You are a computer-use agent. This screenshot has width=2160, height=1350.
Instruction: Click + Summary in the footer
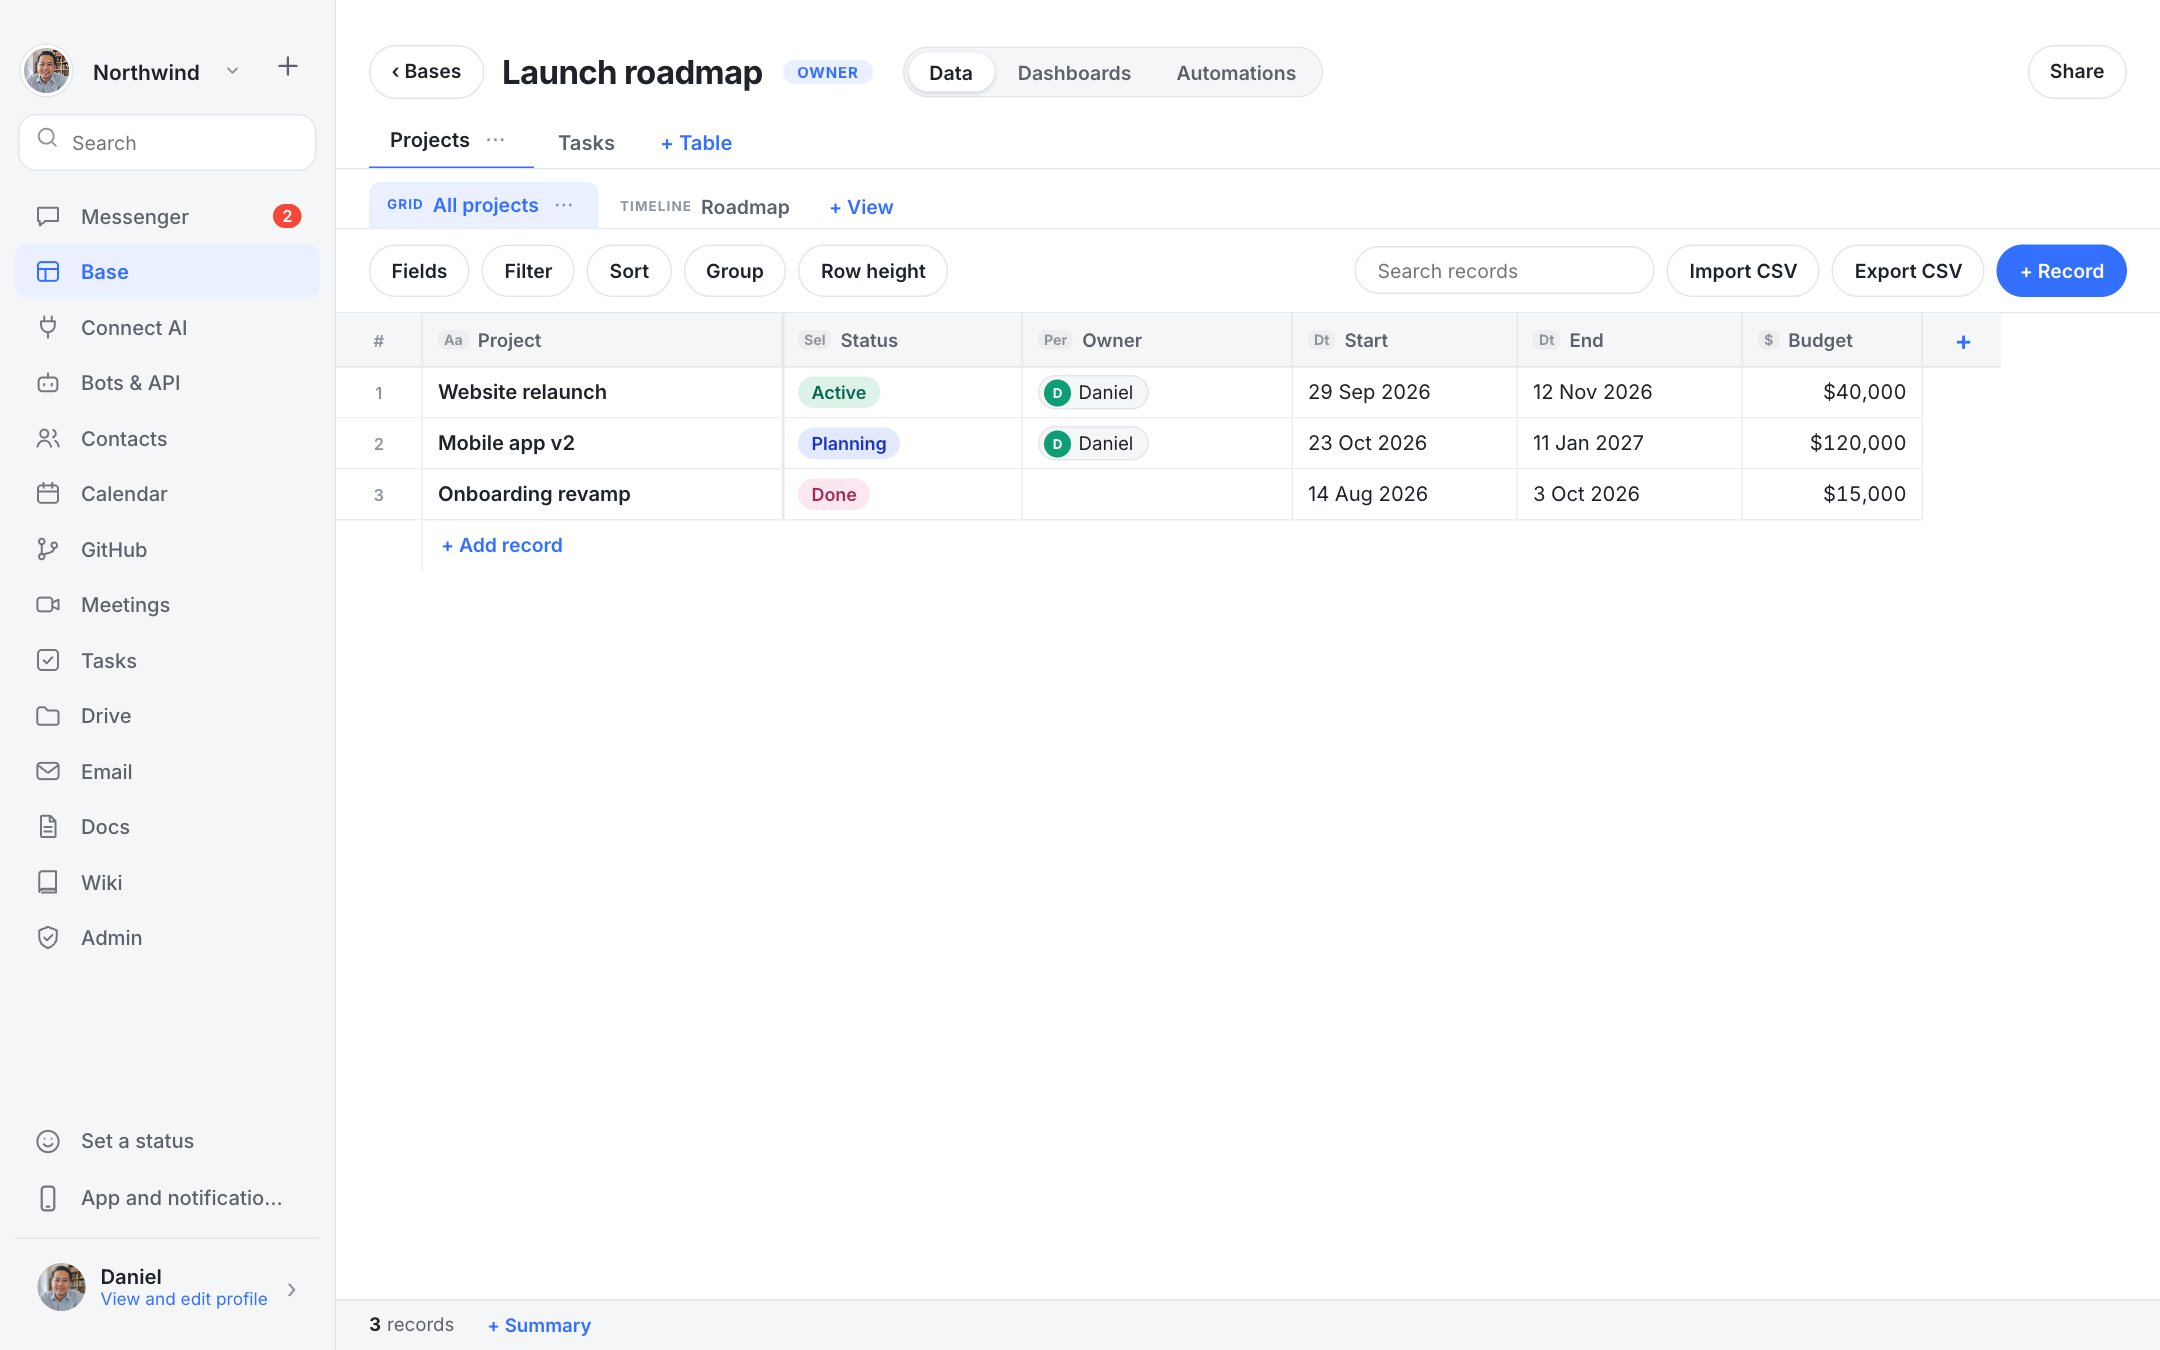tap(539, 1325)
